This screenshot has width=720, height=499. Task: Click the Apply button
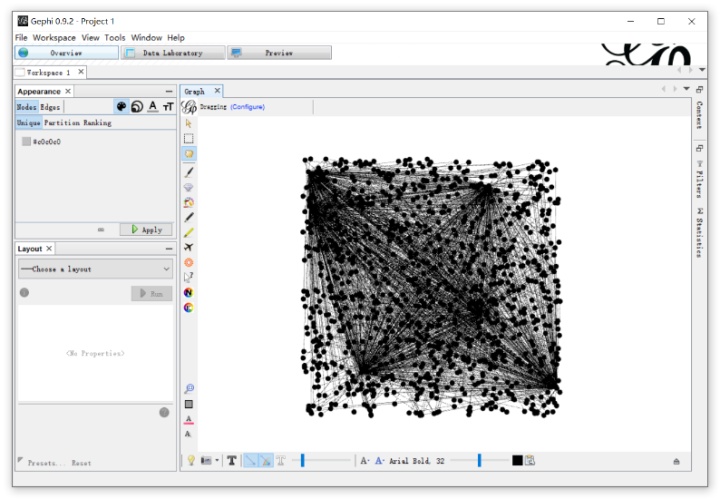point(146,230)
